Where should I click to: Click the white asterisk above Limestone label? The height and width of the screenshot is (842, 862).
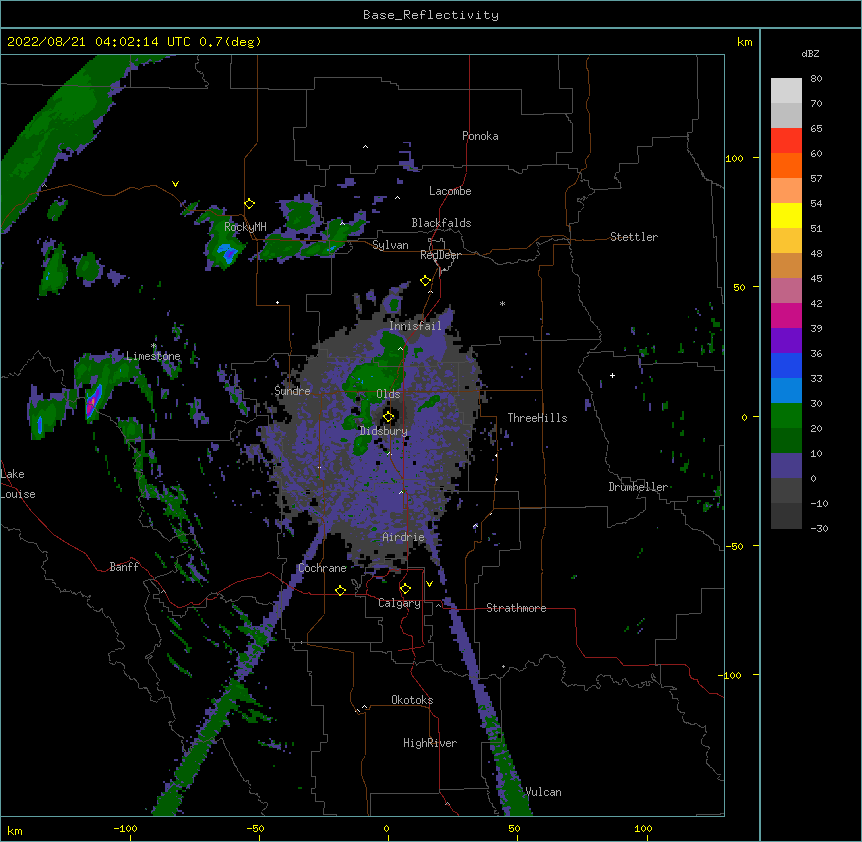coord(153,346)
